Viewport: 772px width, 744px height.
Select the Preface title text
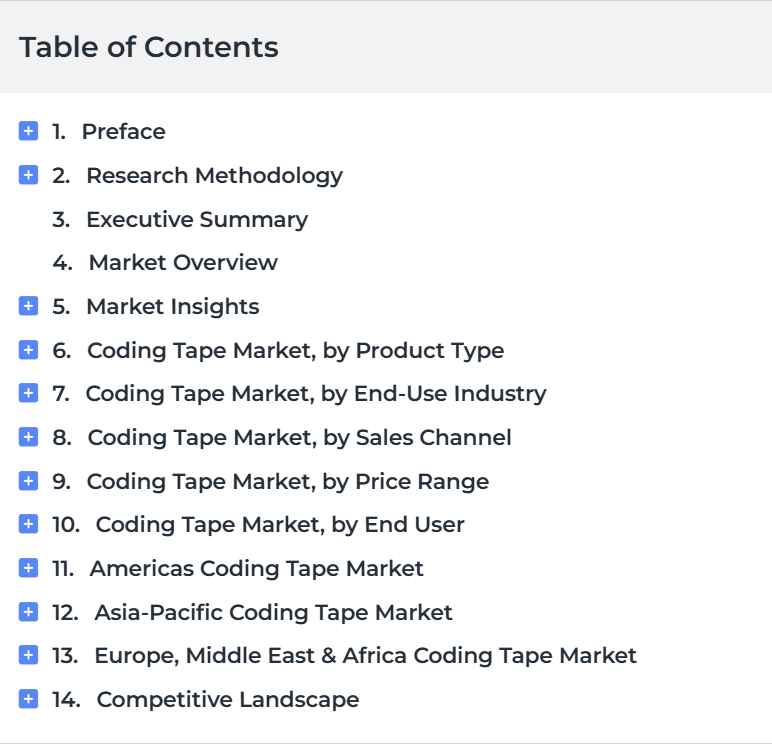point(124,131)
